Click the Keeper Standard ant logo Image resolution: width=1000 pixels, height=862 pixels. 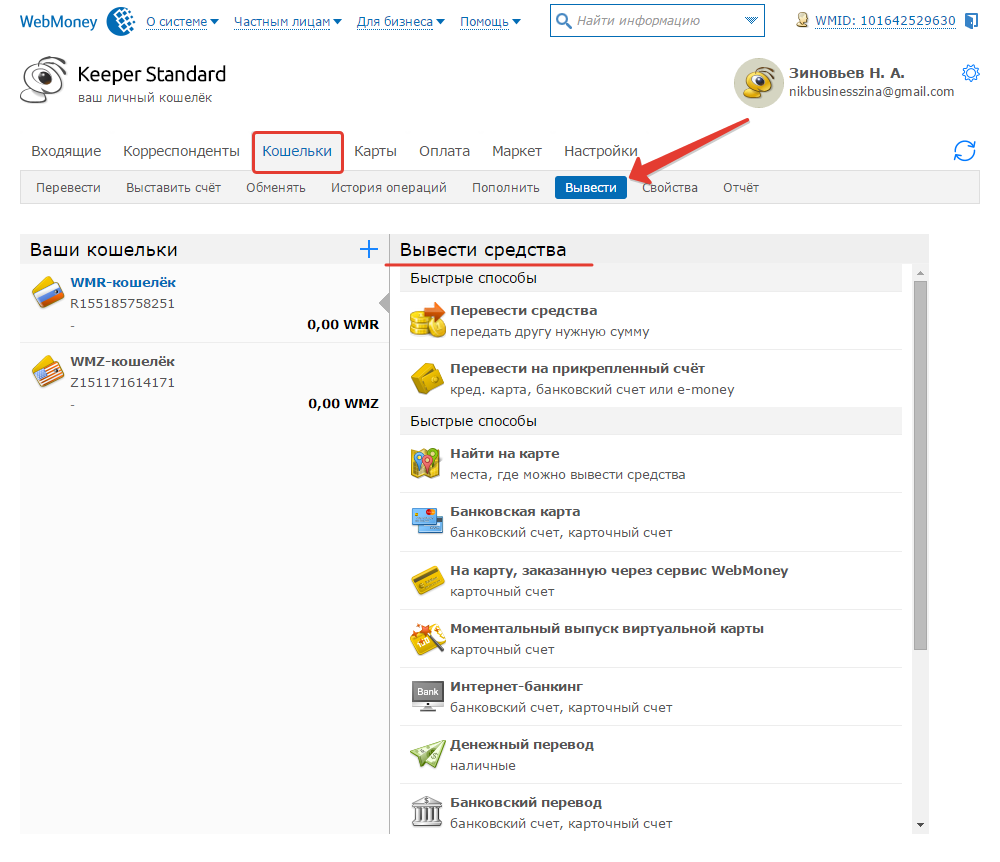tap(43, 80)
